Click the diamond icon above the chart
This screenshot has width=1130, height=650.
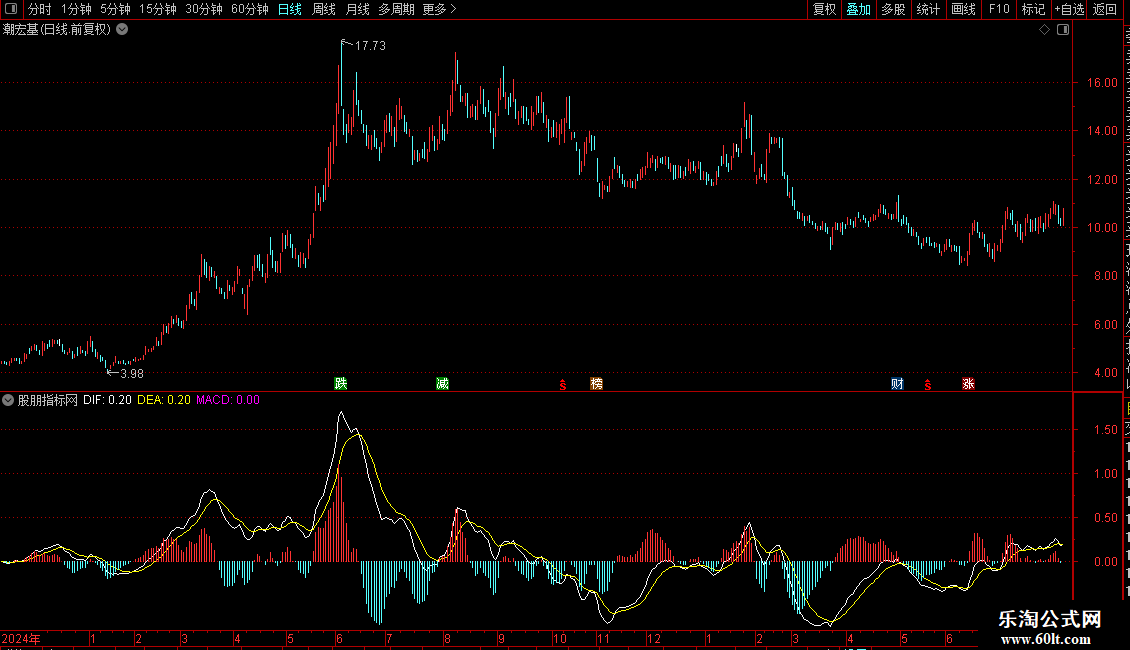click(1044, 30)
